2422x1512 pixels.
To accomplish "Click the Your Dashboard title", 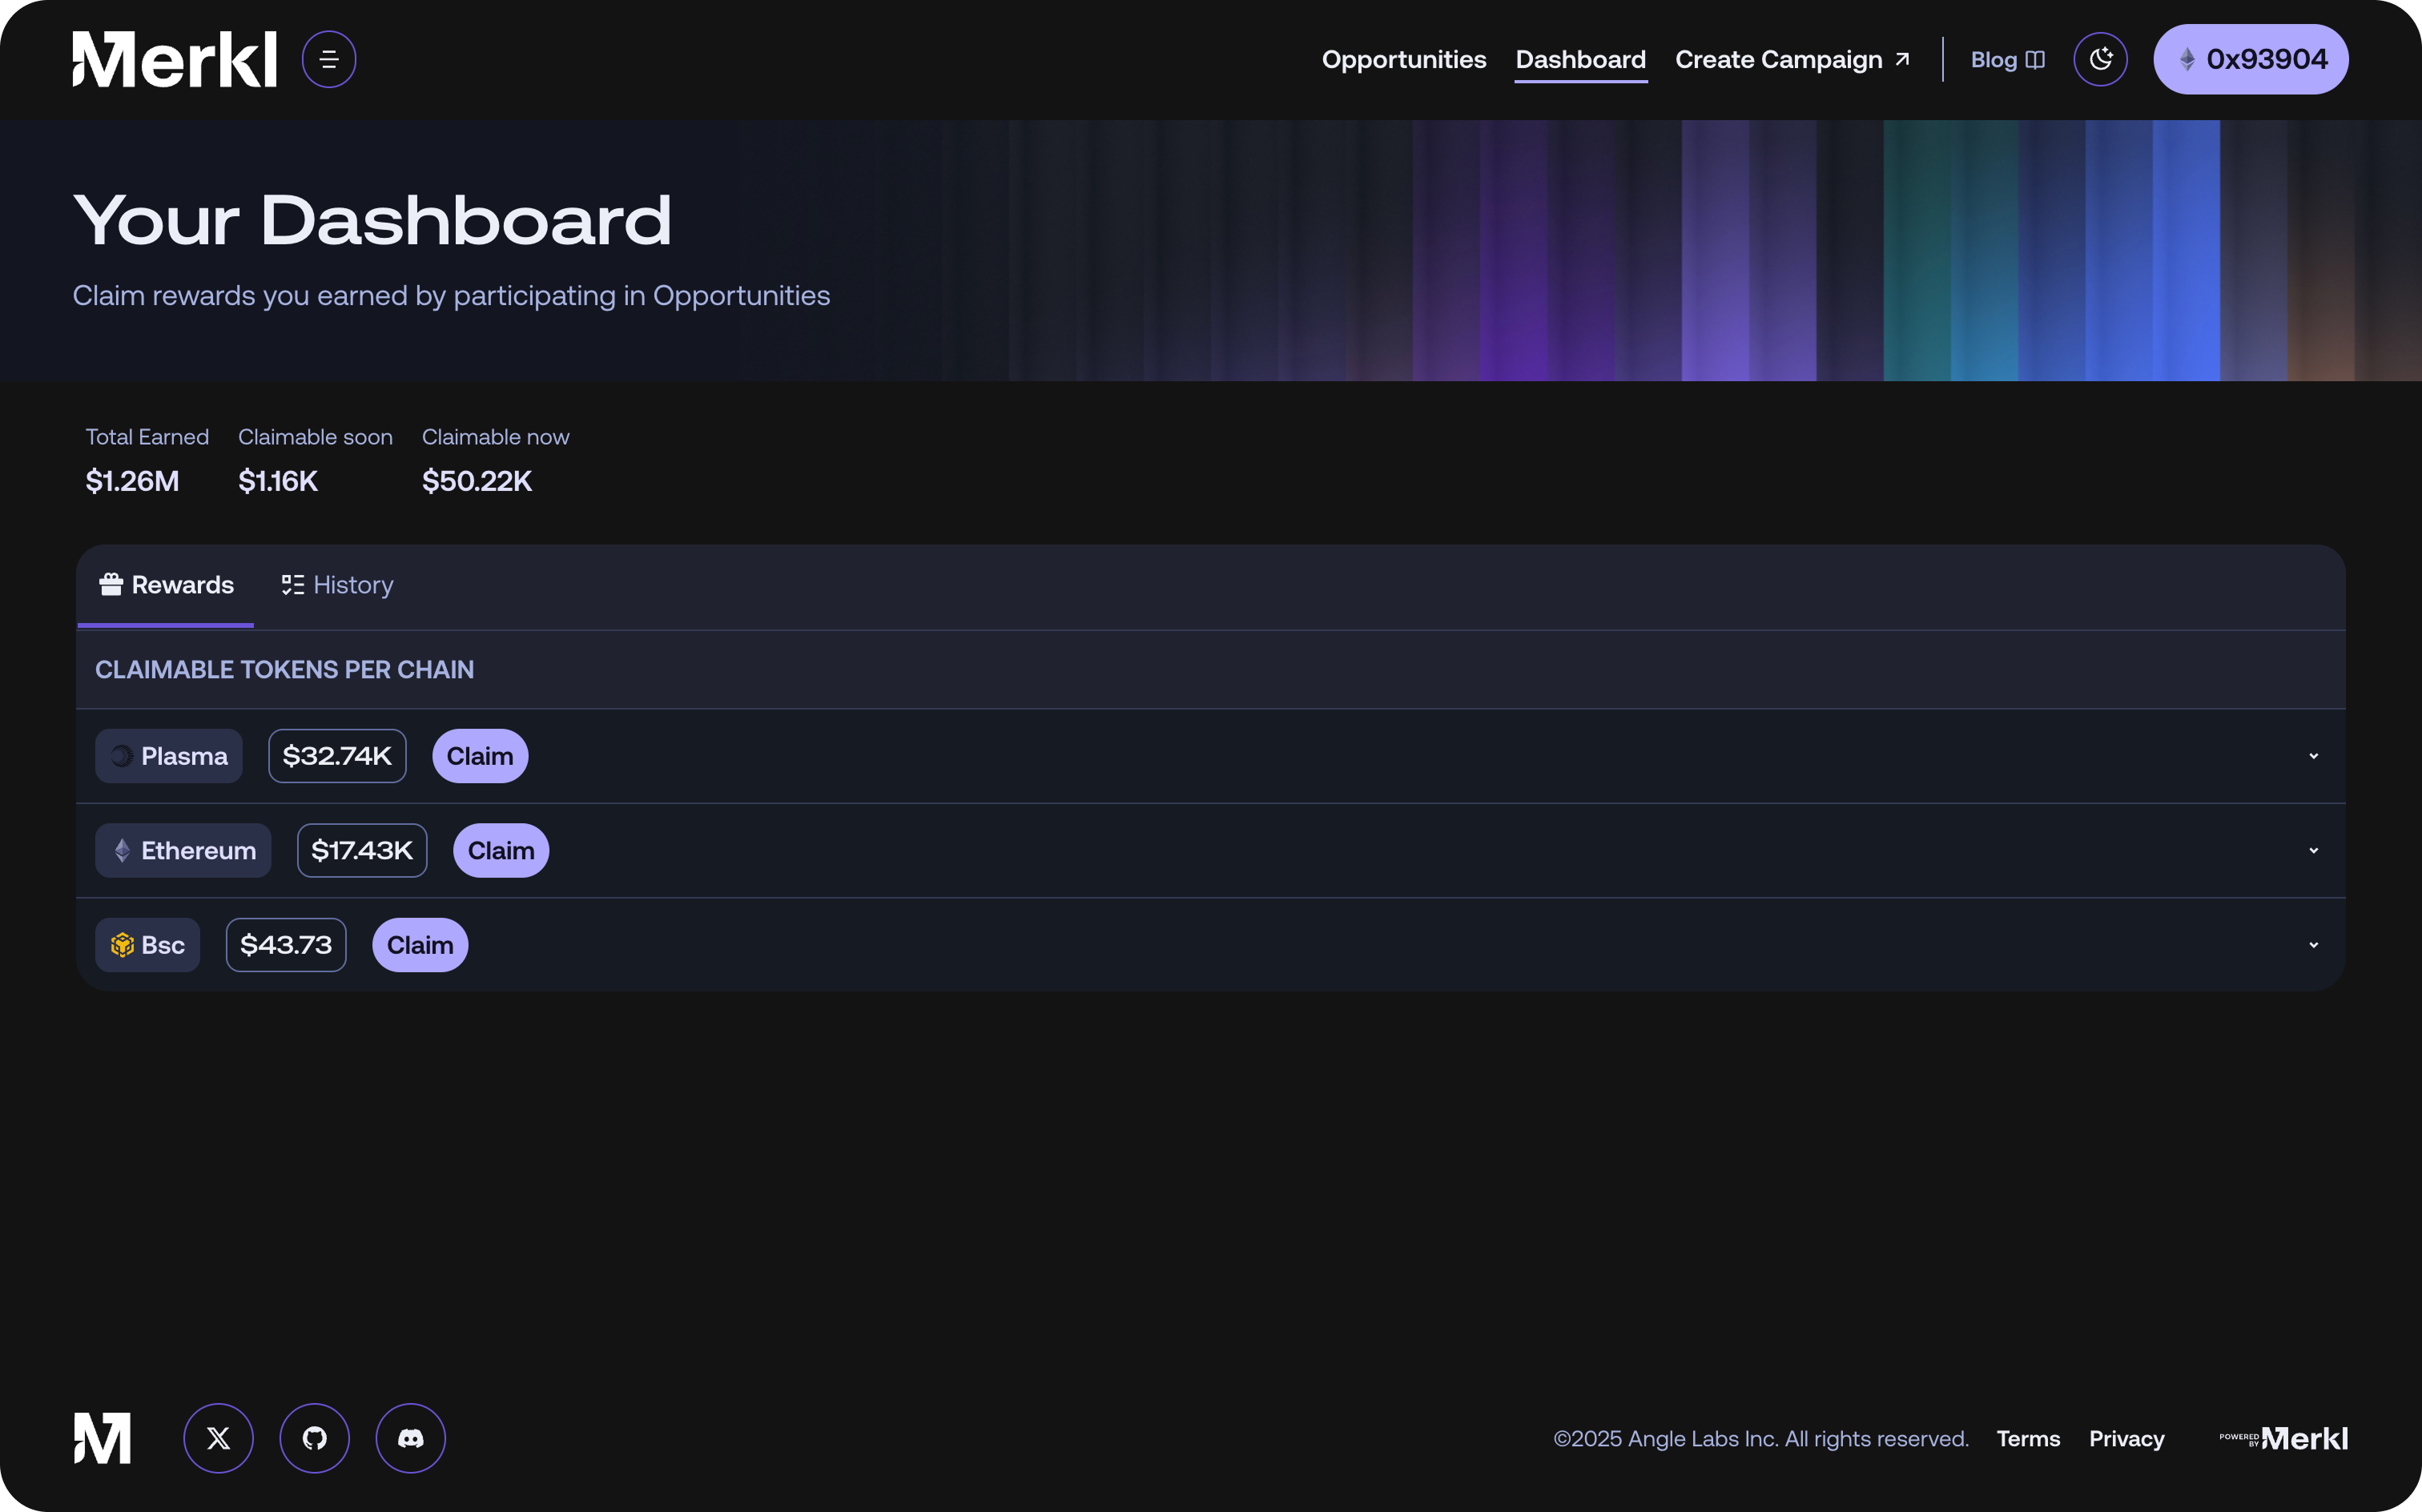I will tap(372, 220).
